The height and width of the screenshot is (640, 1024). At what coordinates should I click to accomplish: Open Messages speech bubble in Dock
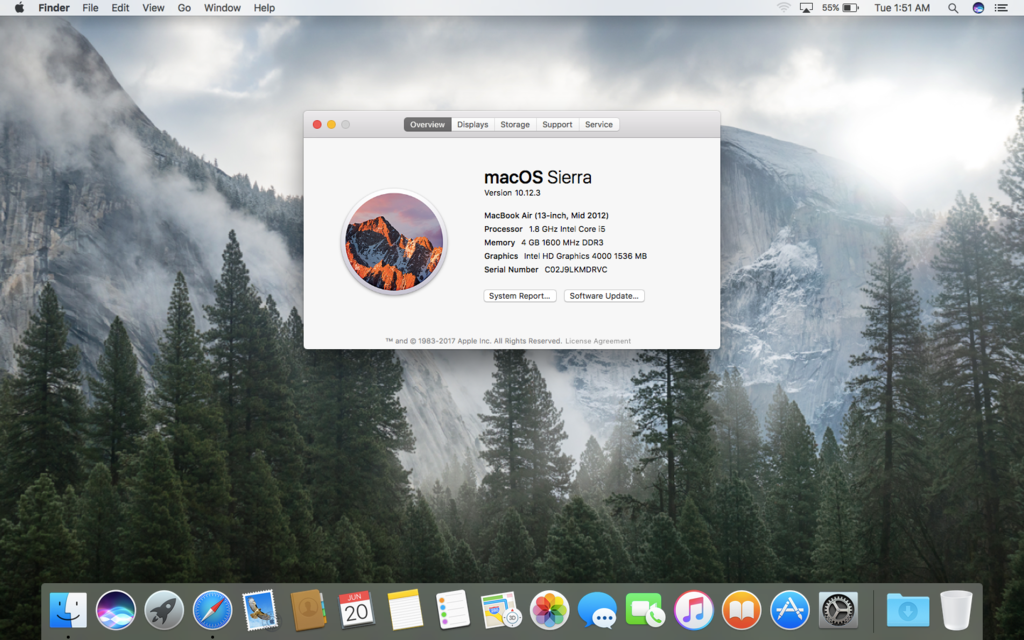point(597,610)
